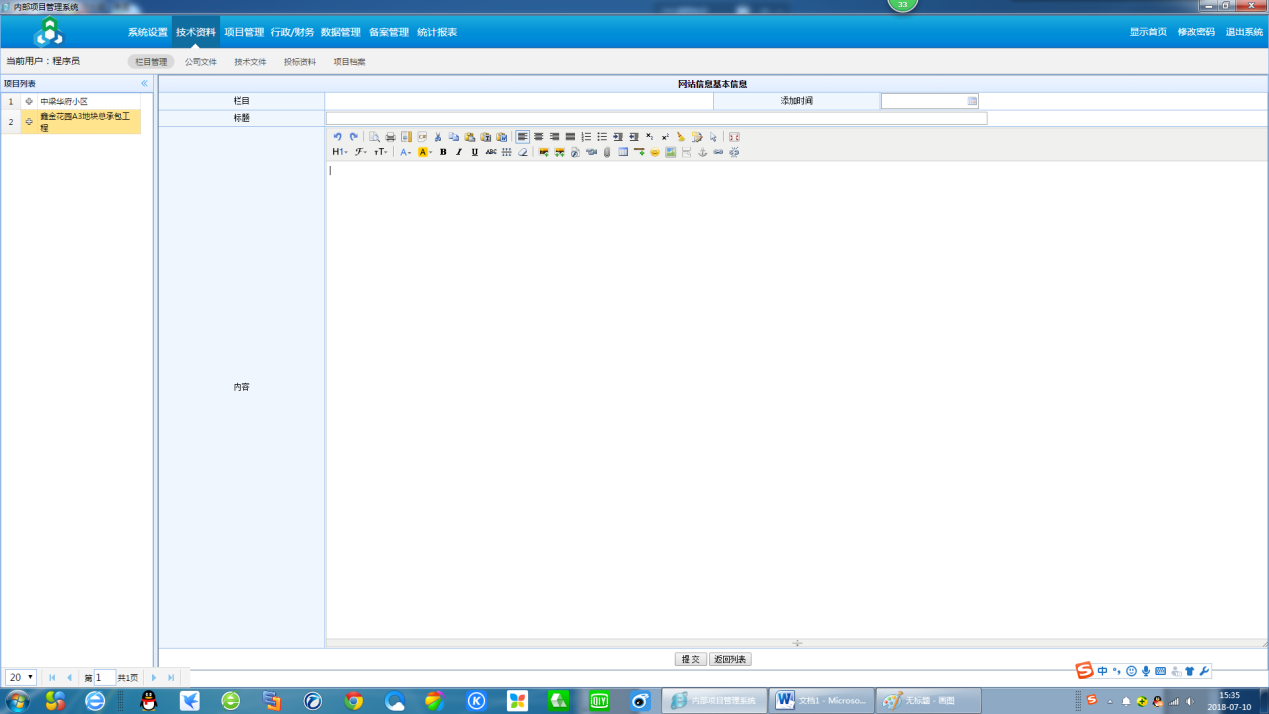Open the H1 heading dropdown
The width and height of the screenshot is (1269, 714).
coord(339,152)
